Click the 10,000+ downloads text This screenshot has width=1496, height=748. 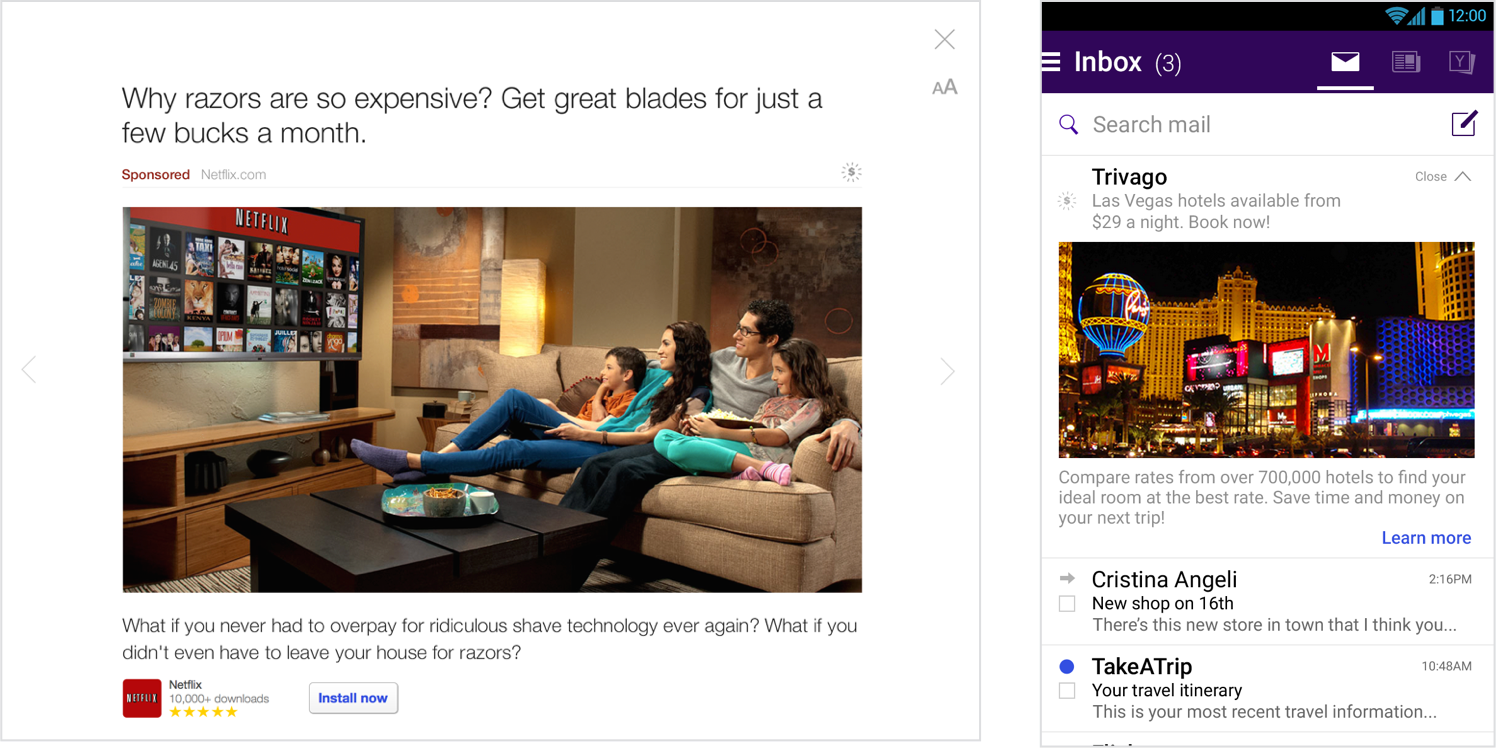(219, 698)
